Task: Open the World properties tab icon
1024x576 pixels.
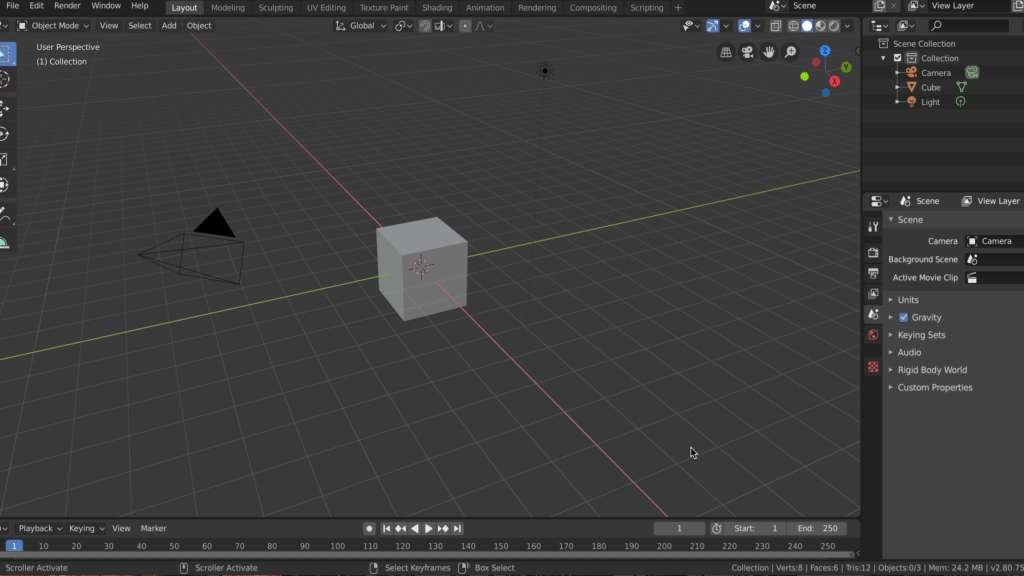Action: click(873, 335)
